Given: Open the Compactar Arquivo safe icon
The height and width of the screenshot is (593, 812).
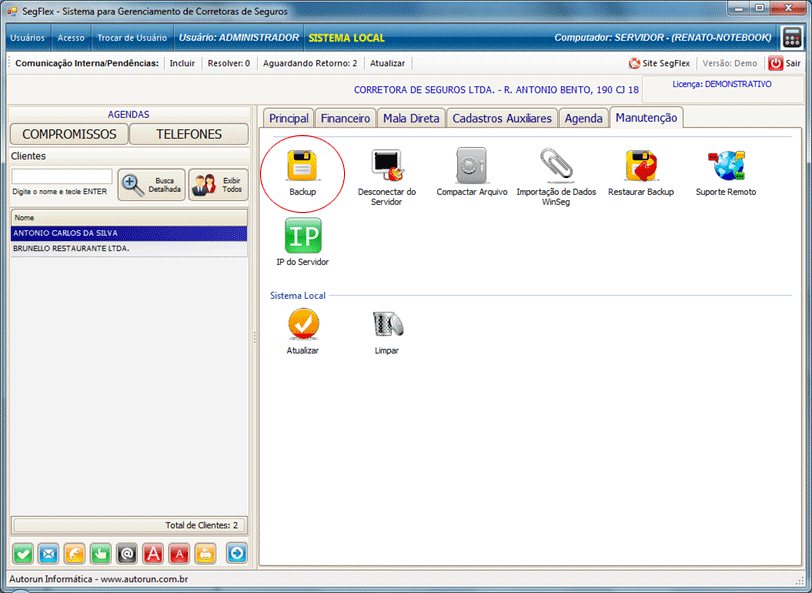Looking at the screenshot, I should (471, 166).
